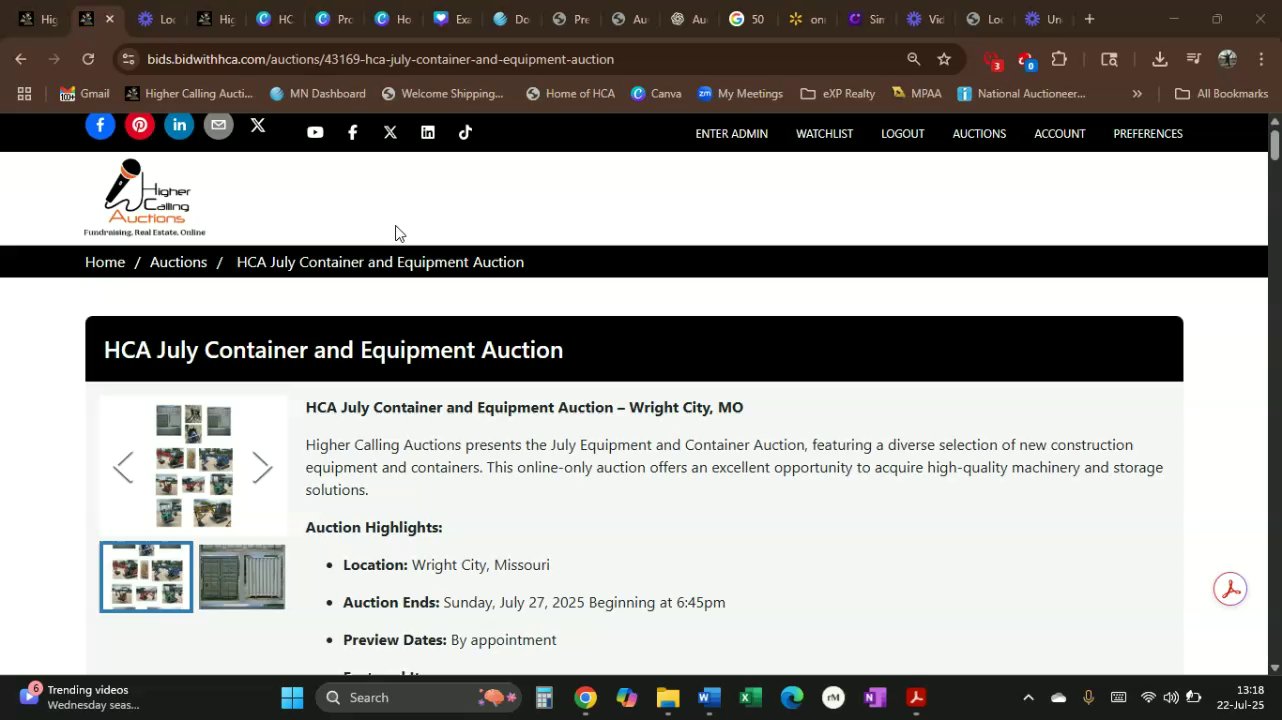Open the Pinterest share icon
Screen dimensions: 1282x720
[140, 125]
